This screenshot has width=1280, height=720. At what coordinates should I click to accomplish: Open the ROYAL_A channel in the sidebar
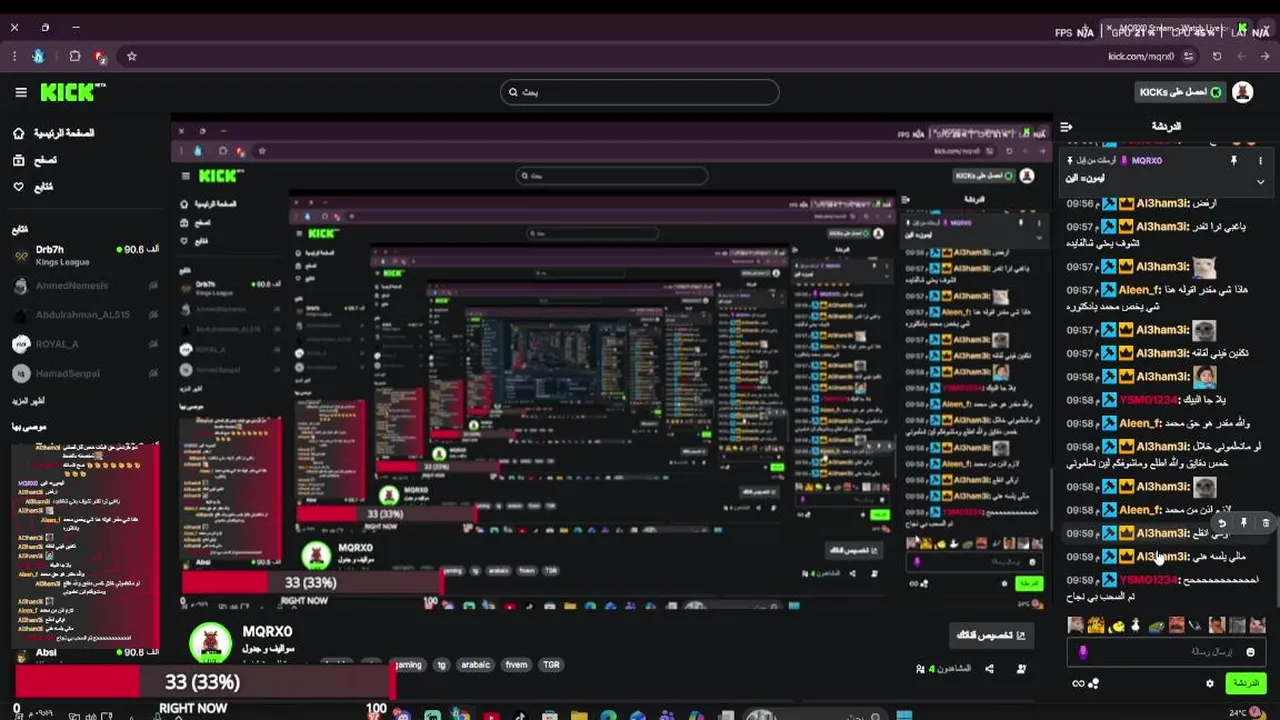tap(85, 344)
